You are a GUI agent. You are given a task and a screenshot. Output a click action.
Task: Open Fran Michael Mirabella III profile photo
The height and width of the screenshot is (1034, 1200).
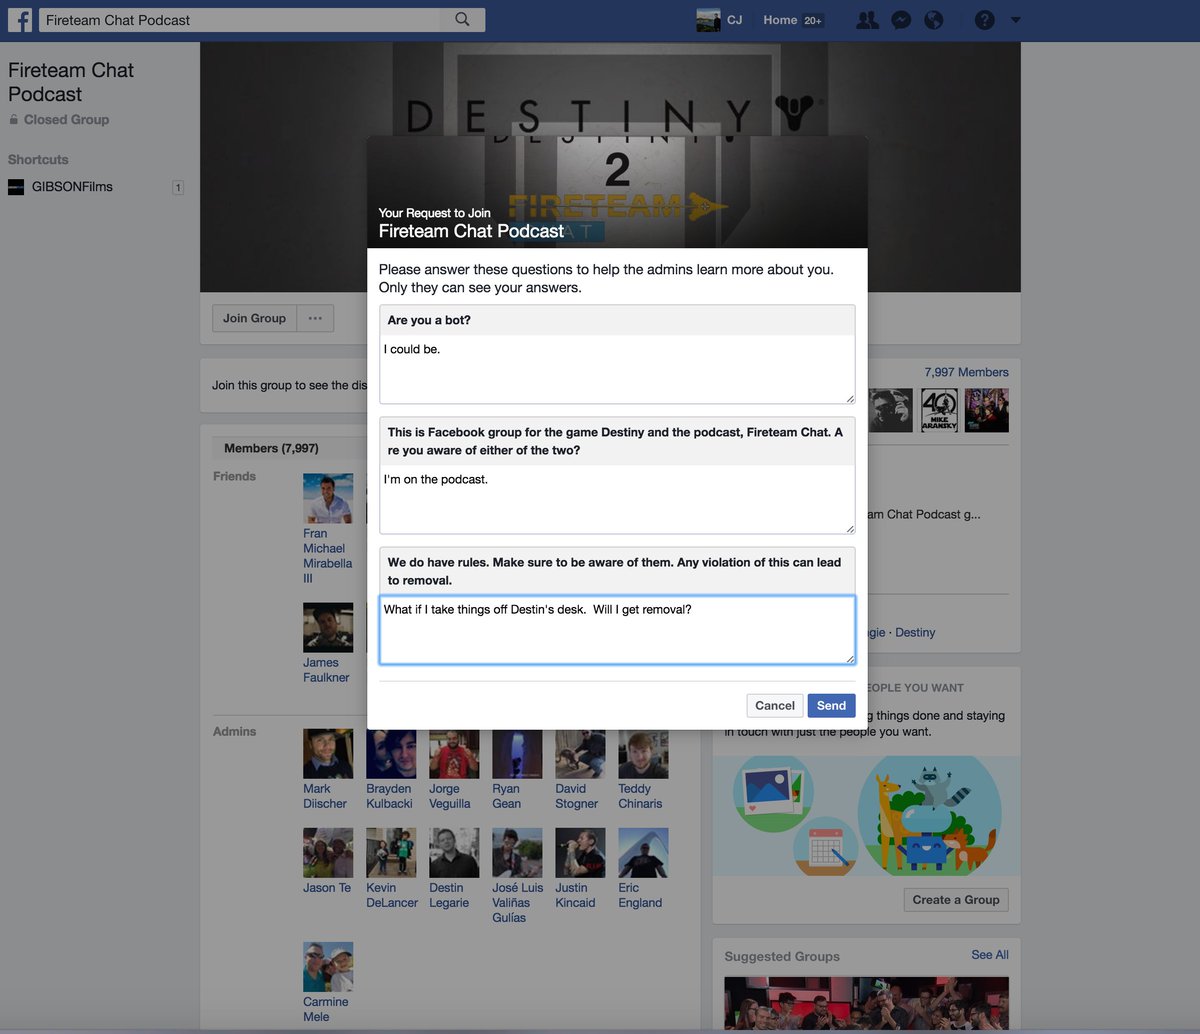click(328, 498)
